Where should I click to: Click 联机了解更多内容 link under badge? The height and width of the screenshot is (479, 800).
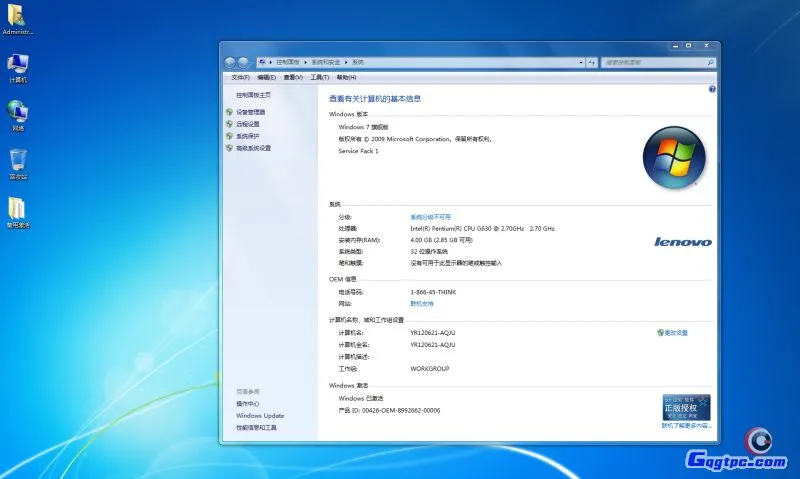coord(686,425)
